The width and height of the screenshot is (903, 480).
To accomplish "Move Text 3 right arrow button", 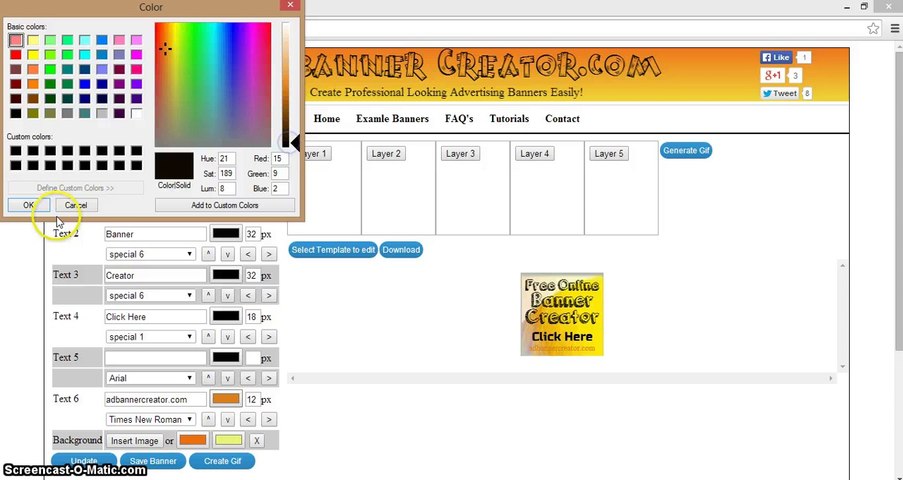I will [x=268, y=296].
